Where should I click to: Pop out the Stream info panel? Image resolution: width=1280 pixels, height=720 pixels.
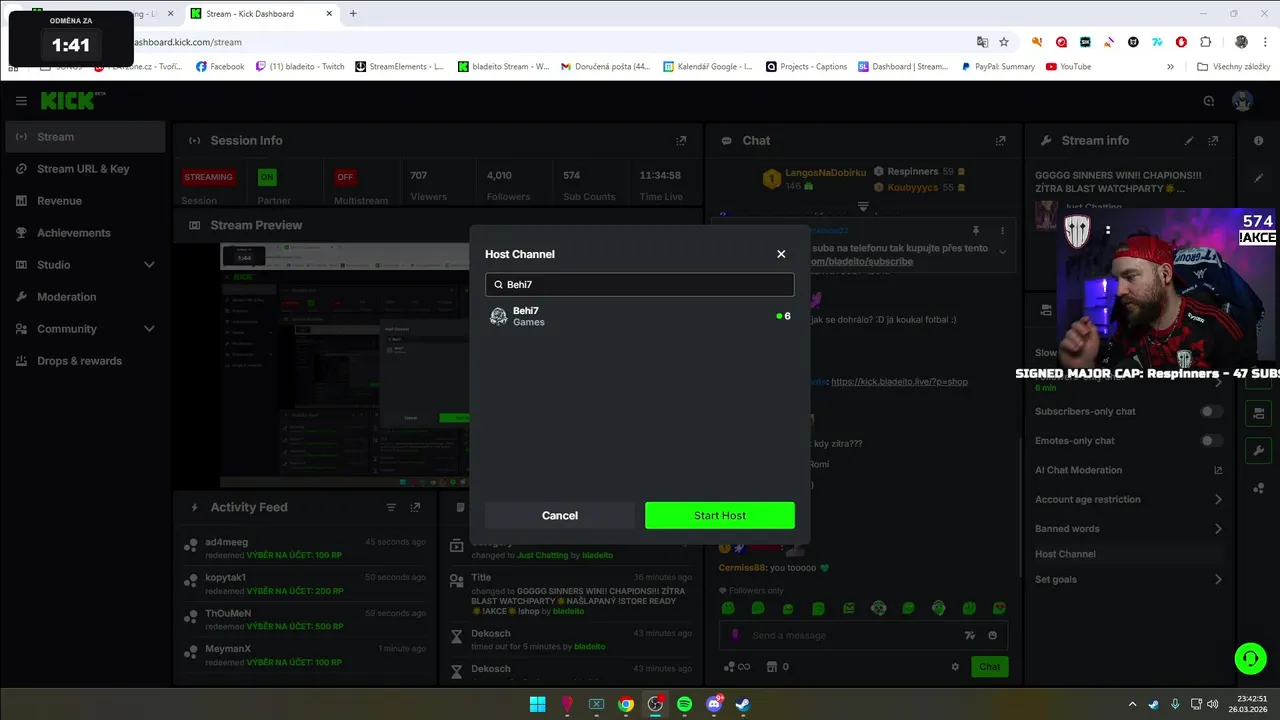point(1213,141)
